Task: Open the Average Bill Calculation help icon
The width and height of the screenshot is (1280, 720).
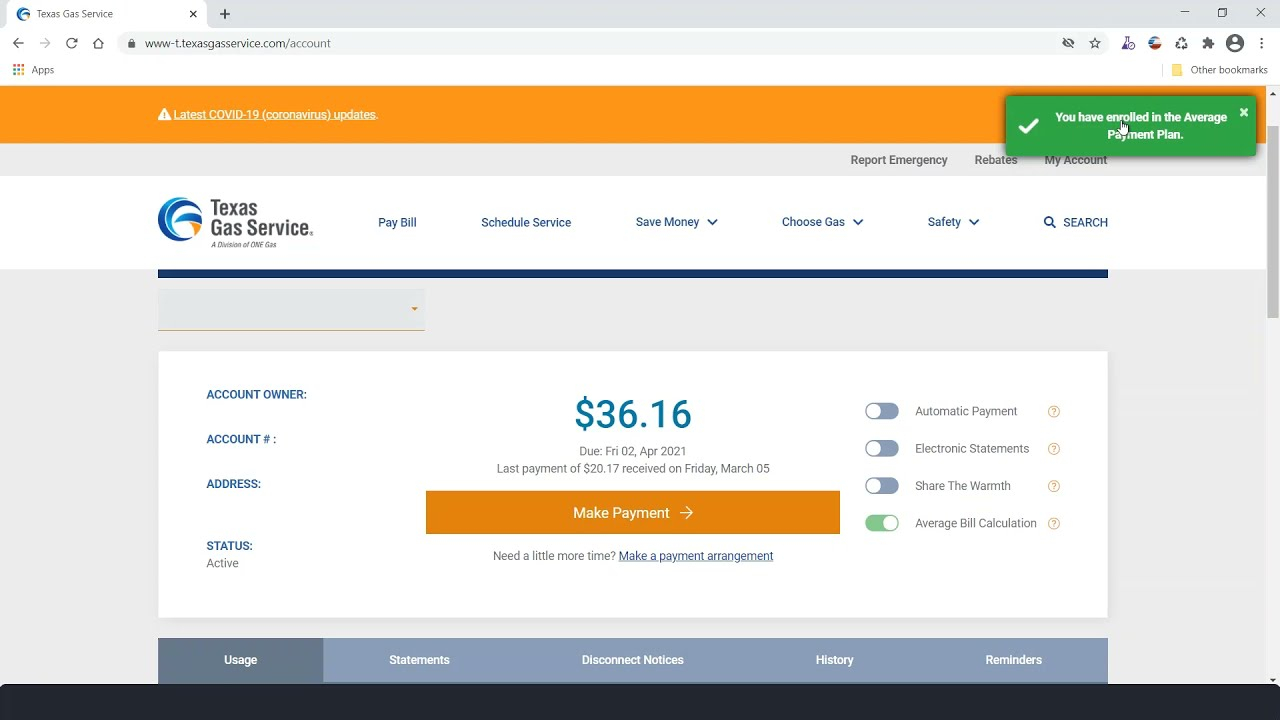Action: pos(1053,523)
